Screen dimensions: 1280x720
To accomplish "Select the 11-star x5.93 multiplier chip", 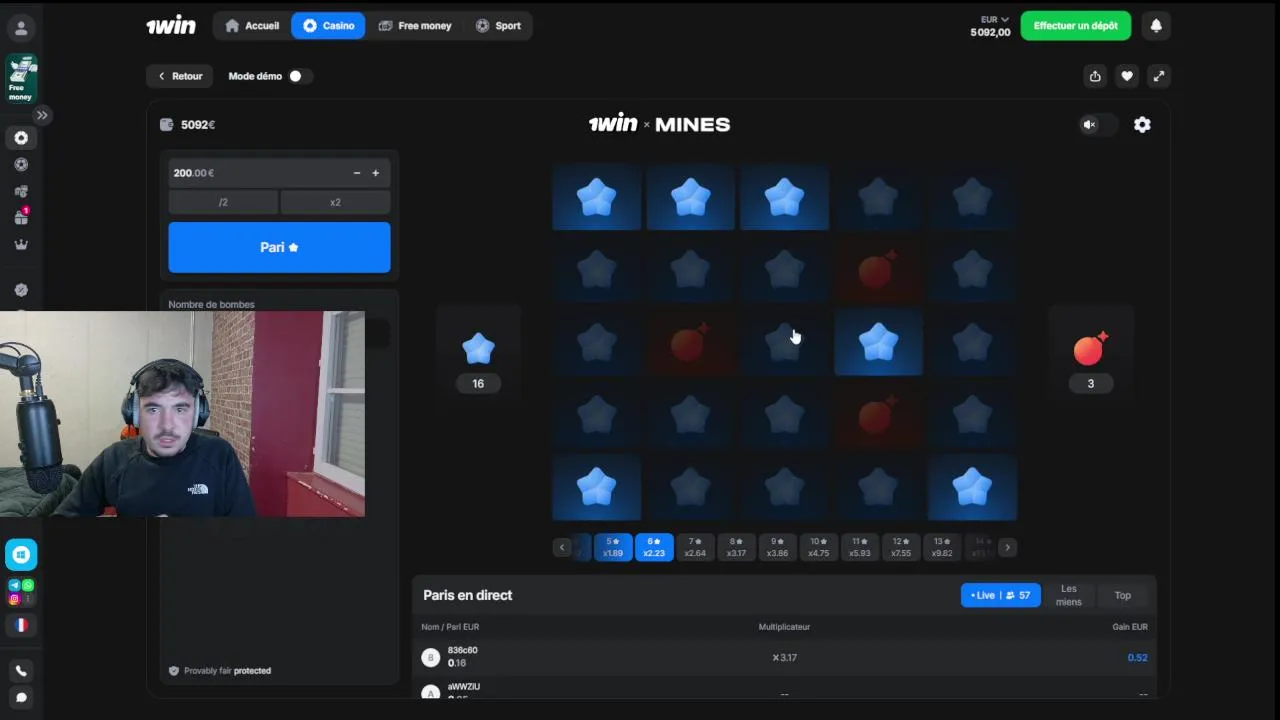I will (x=859, y=547).
